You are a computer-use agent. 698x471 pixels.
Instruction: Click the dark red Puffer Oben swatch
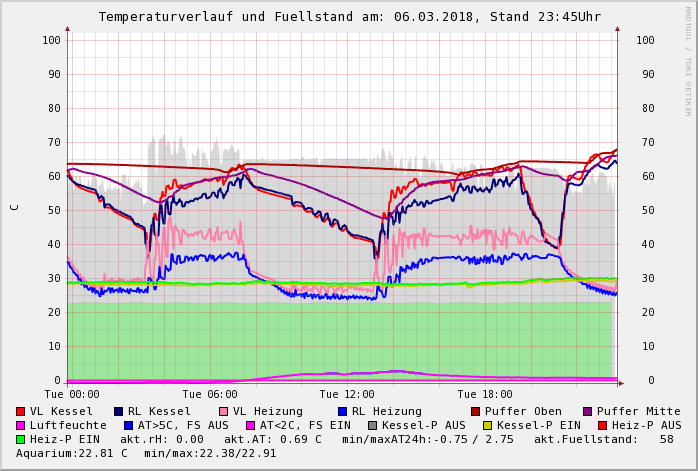[x=475, y=411]
